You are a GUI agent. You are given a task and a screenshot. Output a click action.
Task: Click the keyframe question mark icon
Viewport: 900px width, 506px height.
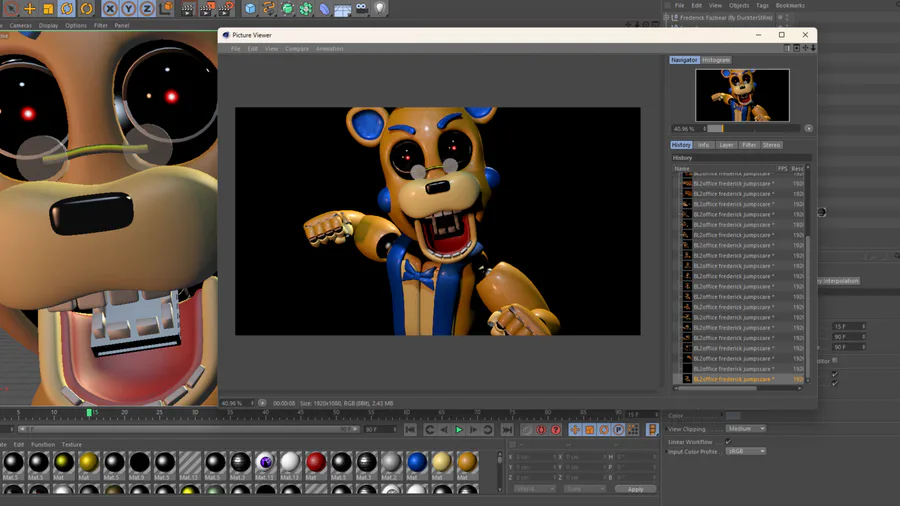pos(555,430)
